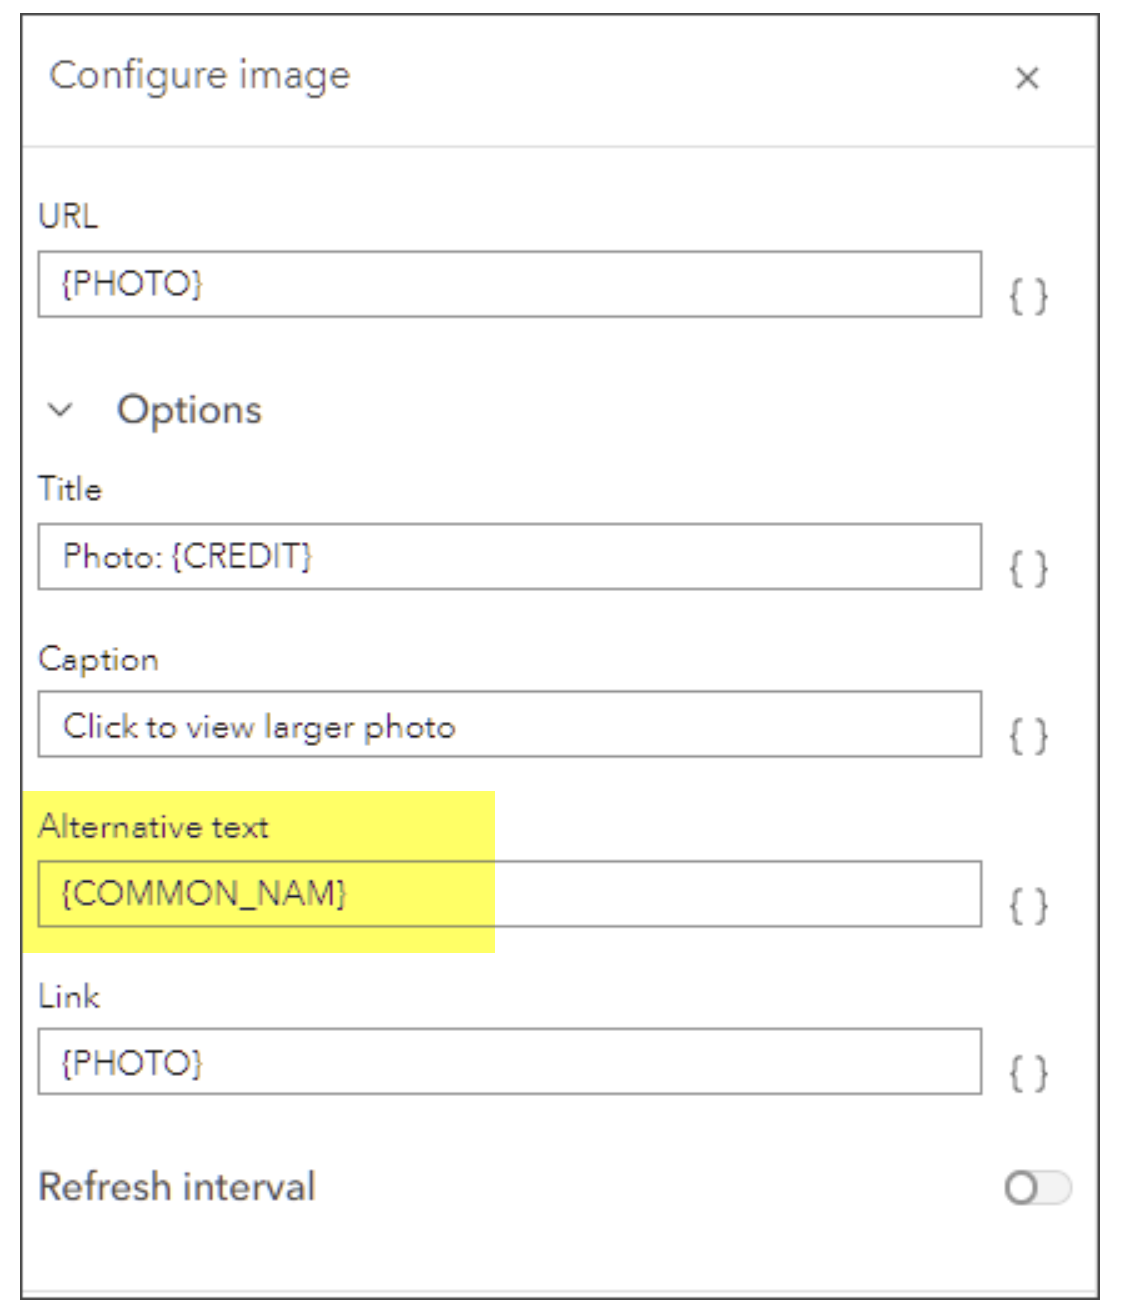Close the Configure image panel
This screenshot has height=1311, width=1130.
click(1027, 78)
